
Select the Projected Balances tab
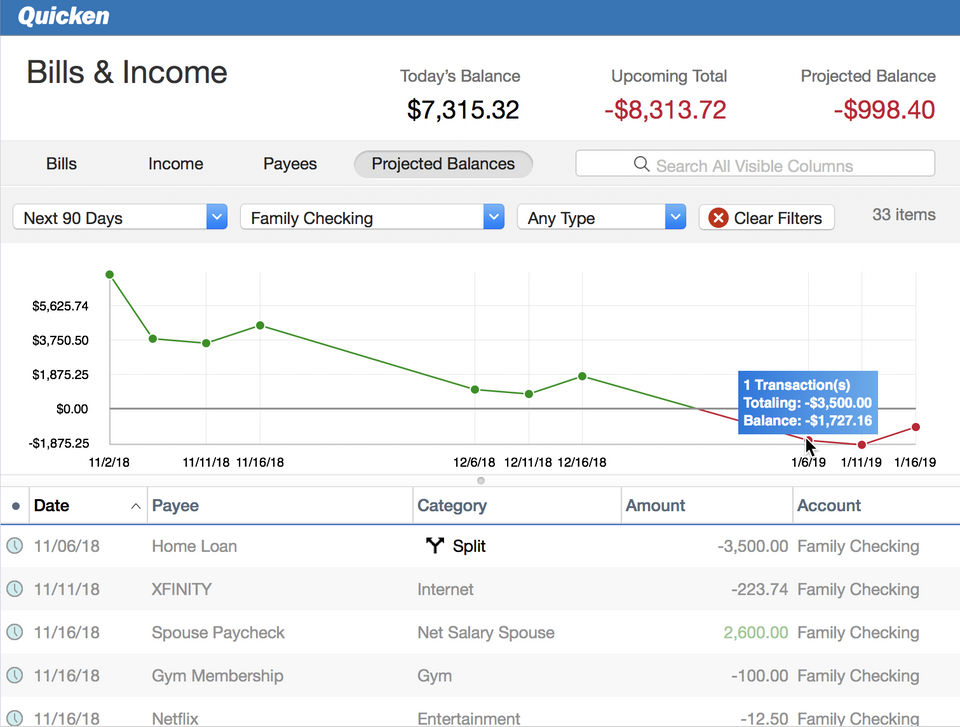(443, 164)
